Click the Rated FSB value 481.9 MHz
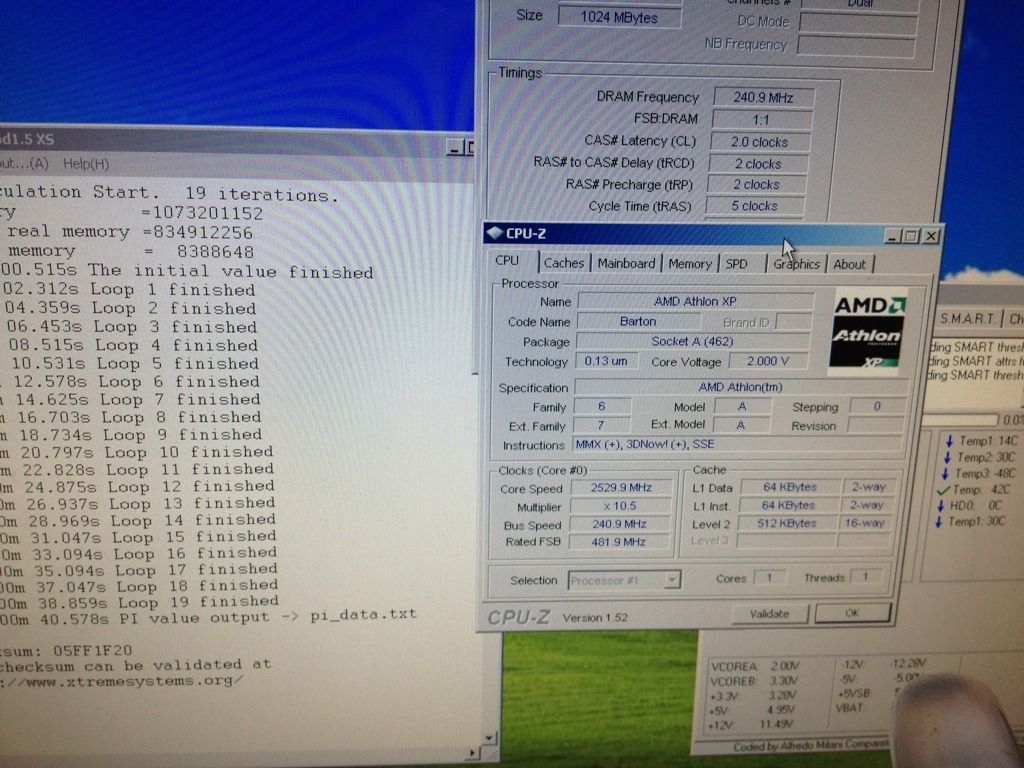This screenshot has height=768, width=1024. point(618,541)
